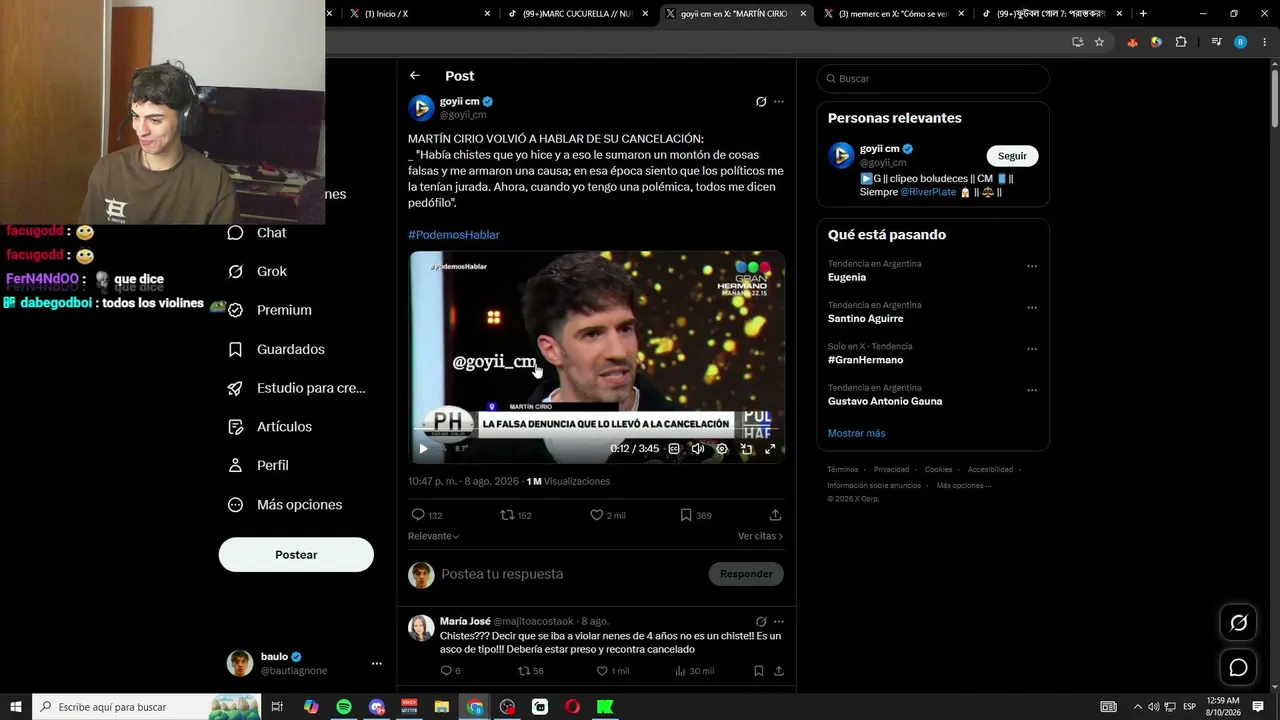Open floating Grok button
Viewport: 1280px width, 720px height.
[1238, 623]
